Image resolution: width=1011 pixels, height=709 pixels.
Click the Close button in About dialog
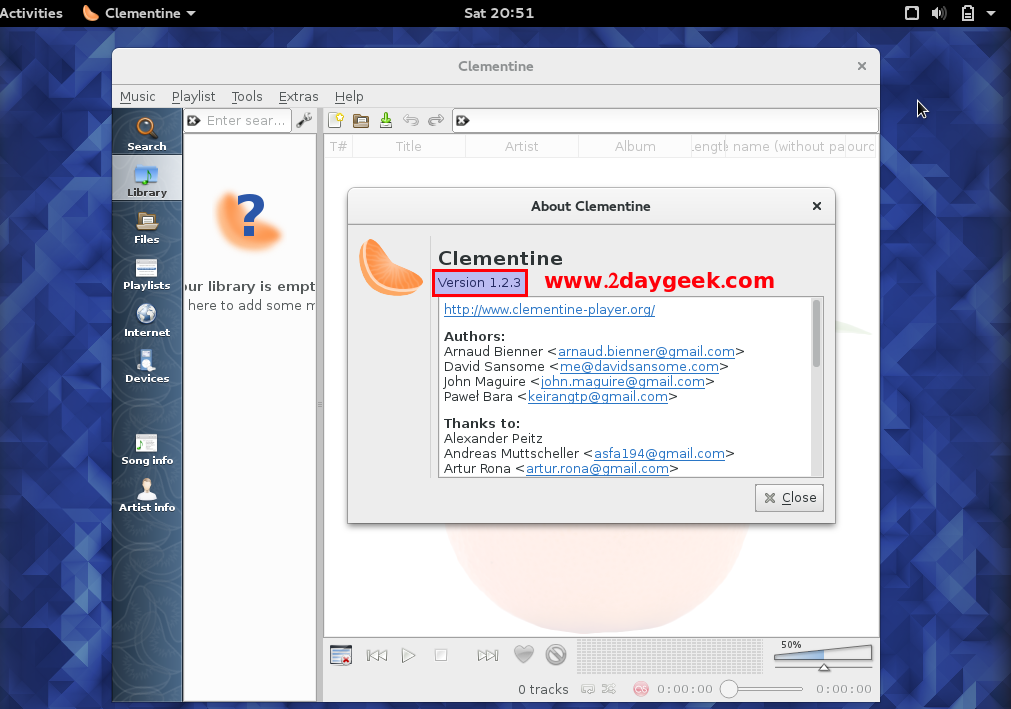coord(789,498)
